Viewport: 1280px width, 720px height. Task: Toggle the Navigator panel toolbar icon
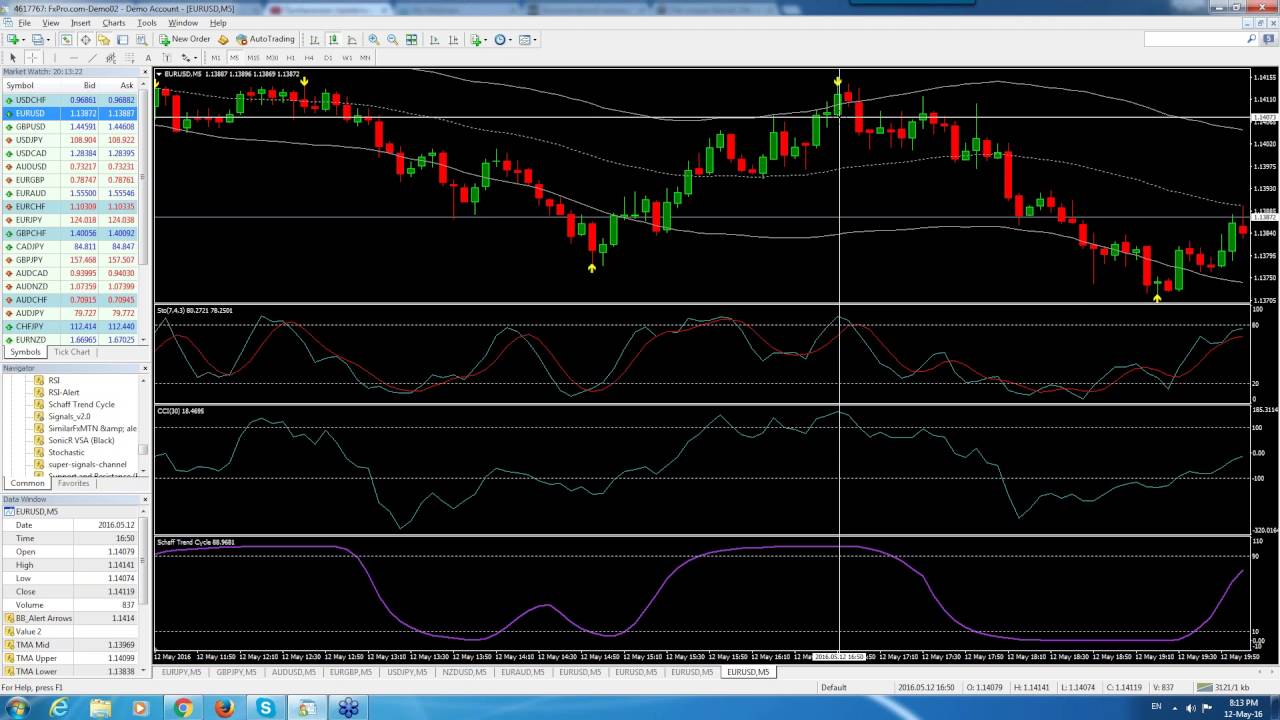coord(103,40)
